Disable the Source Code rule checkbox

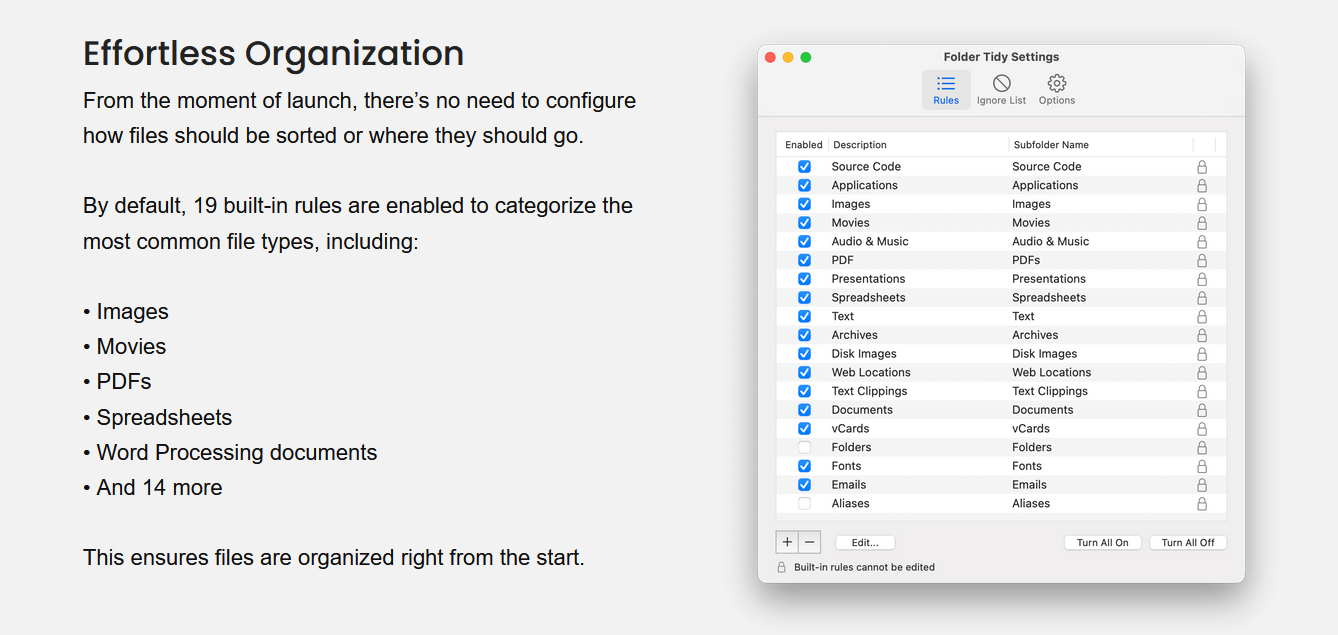click(804, 167)
